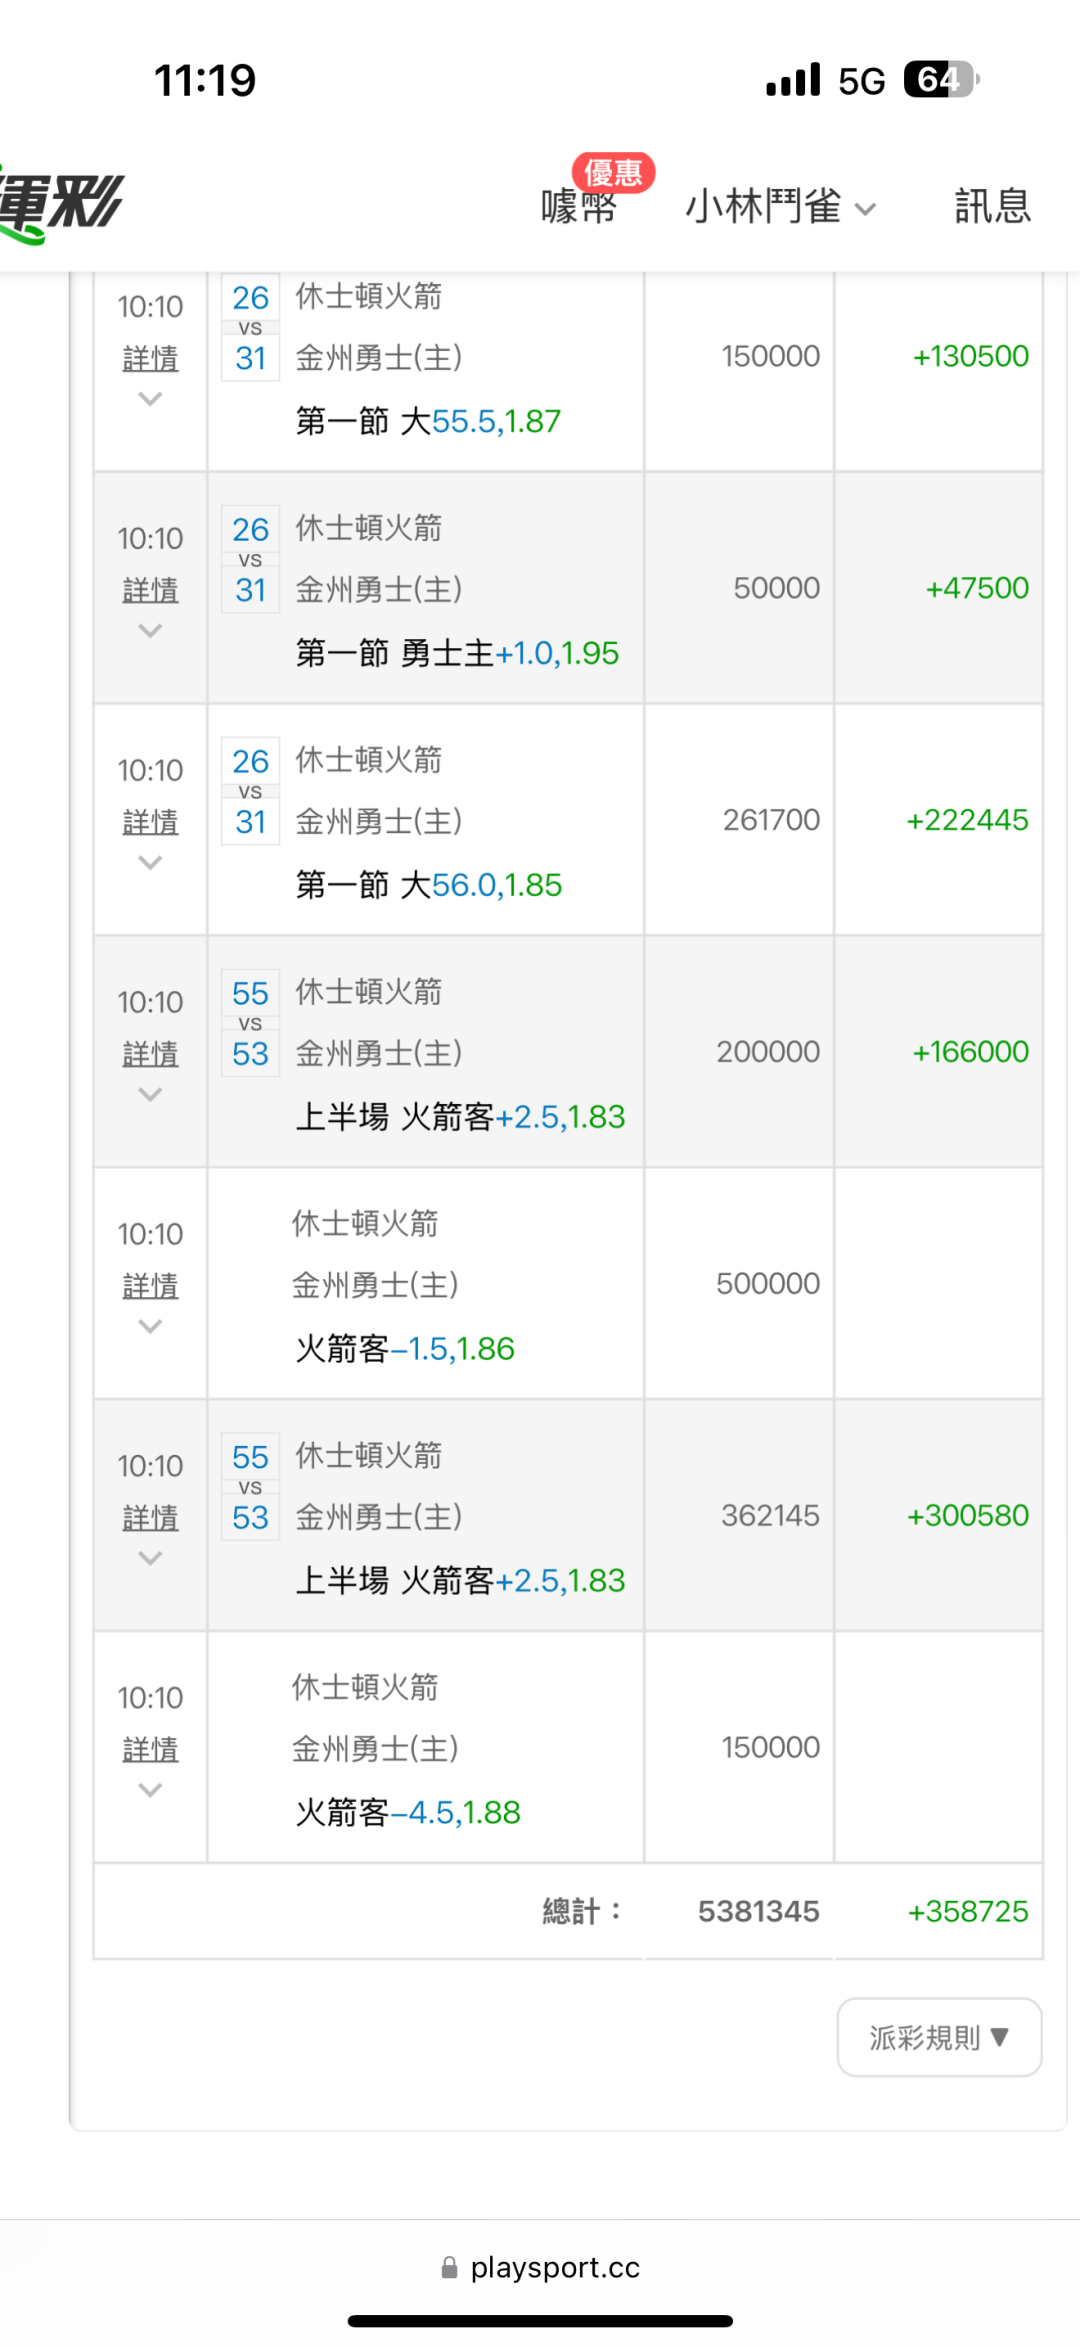
Task: Tap the playsport.cc address bar
Action: pyautogui.click(x=555, y=2267)
